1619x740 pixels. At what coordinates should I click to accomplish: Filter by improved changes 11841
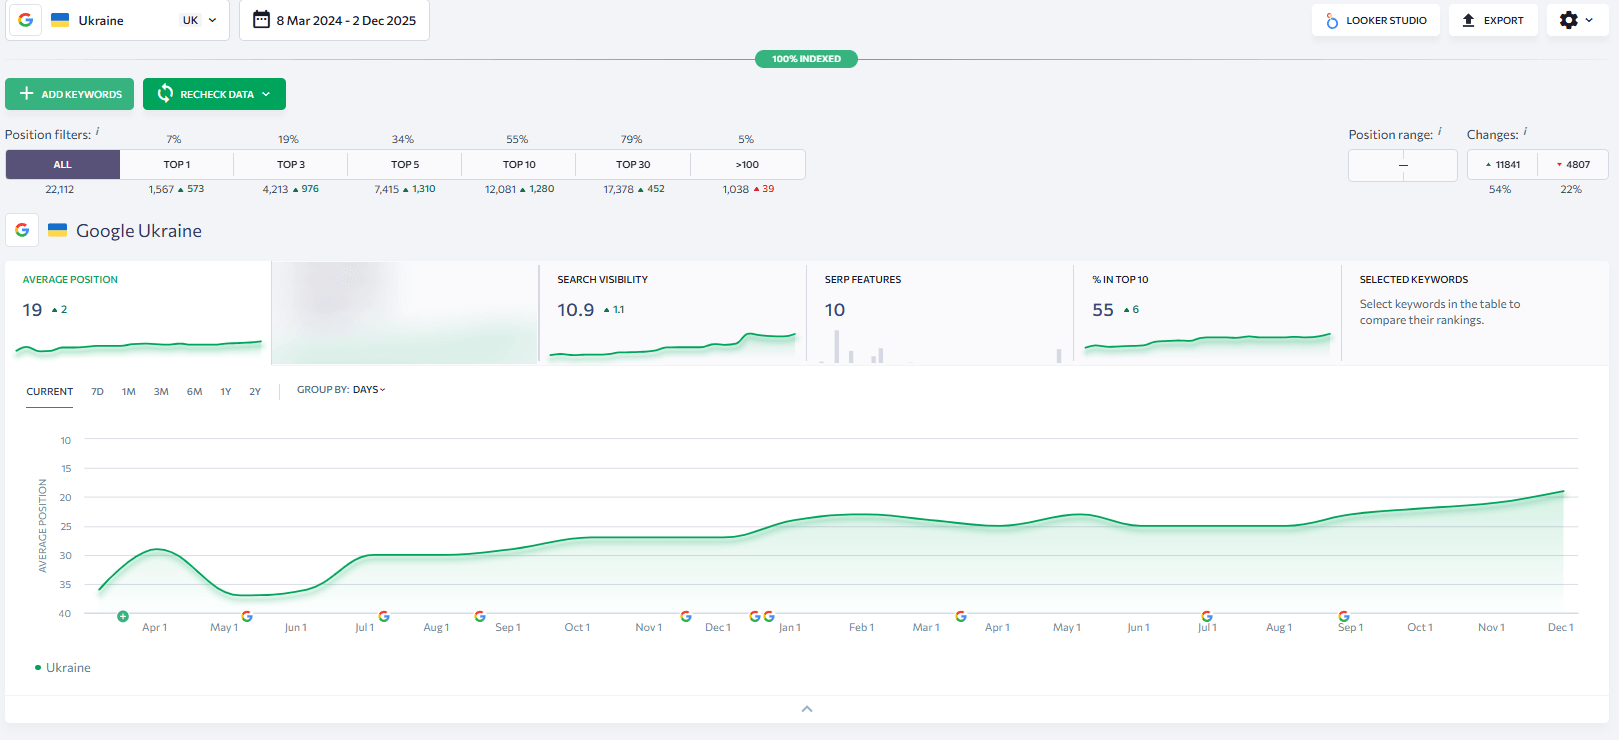(x=1502, y=165)
